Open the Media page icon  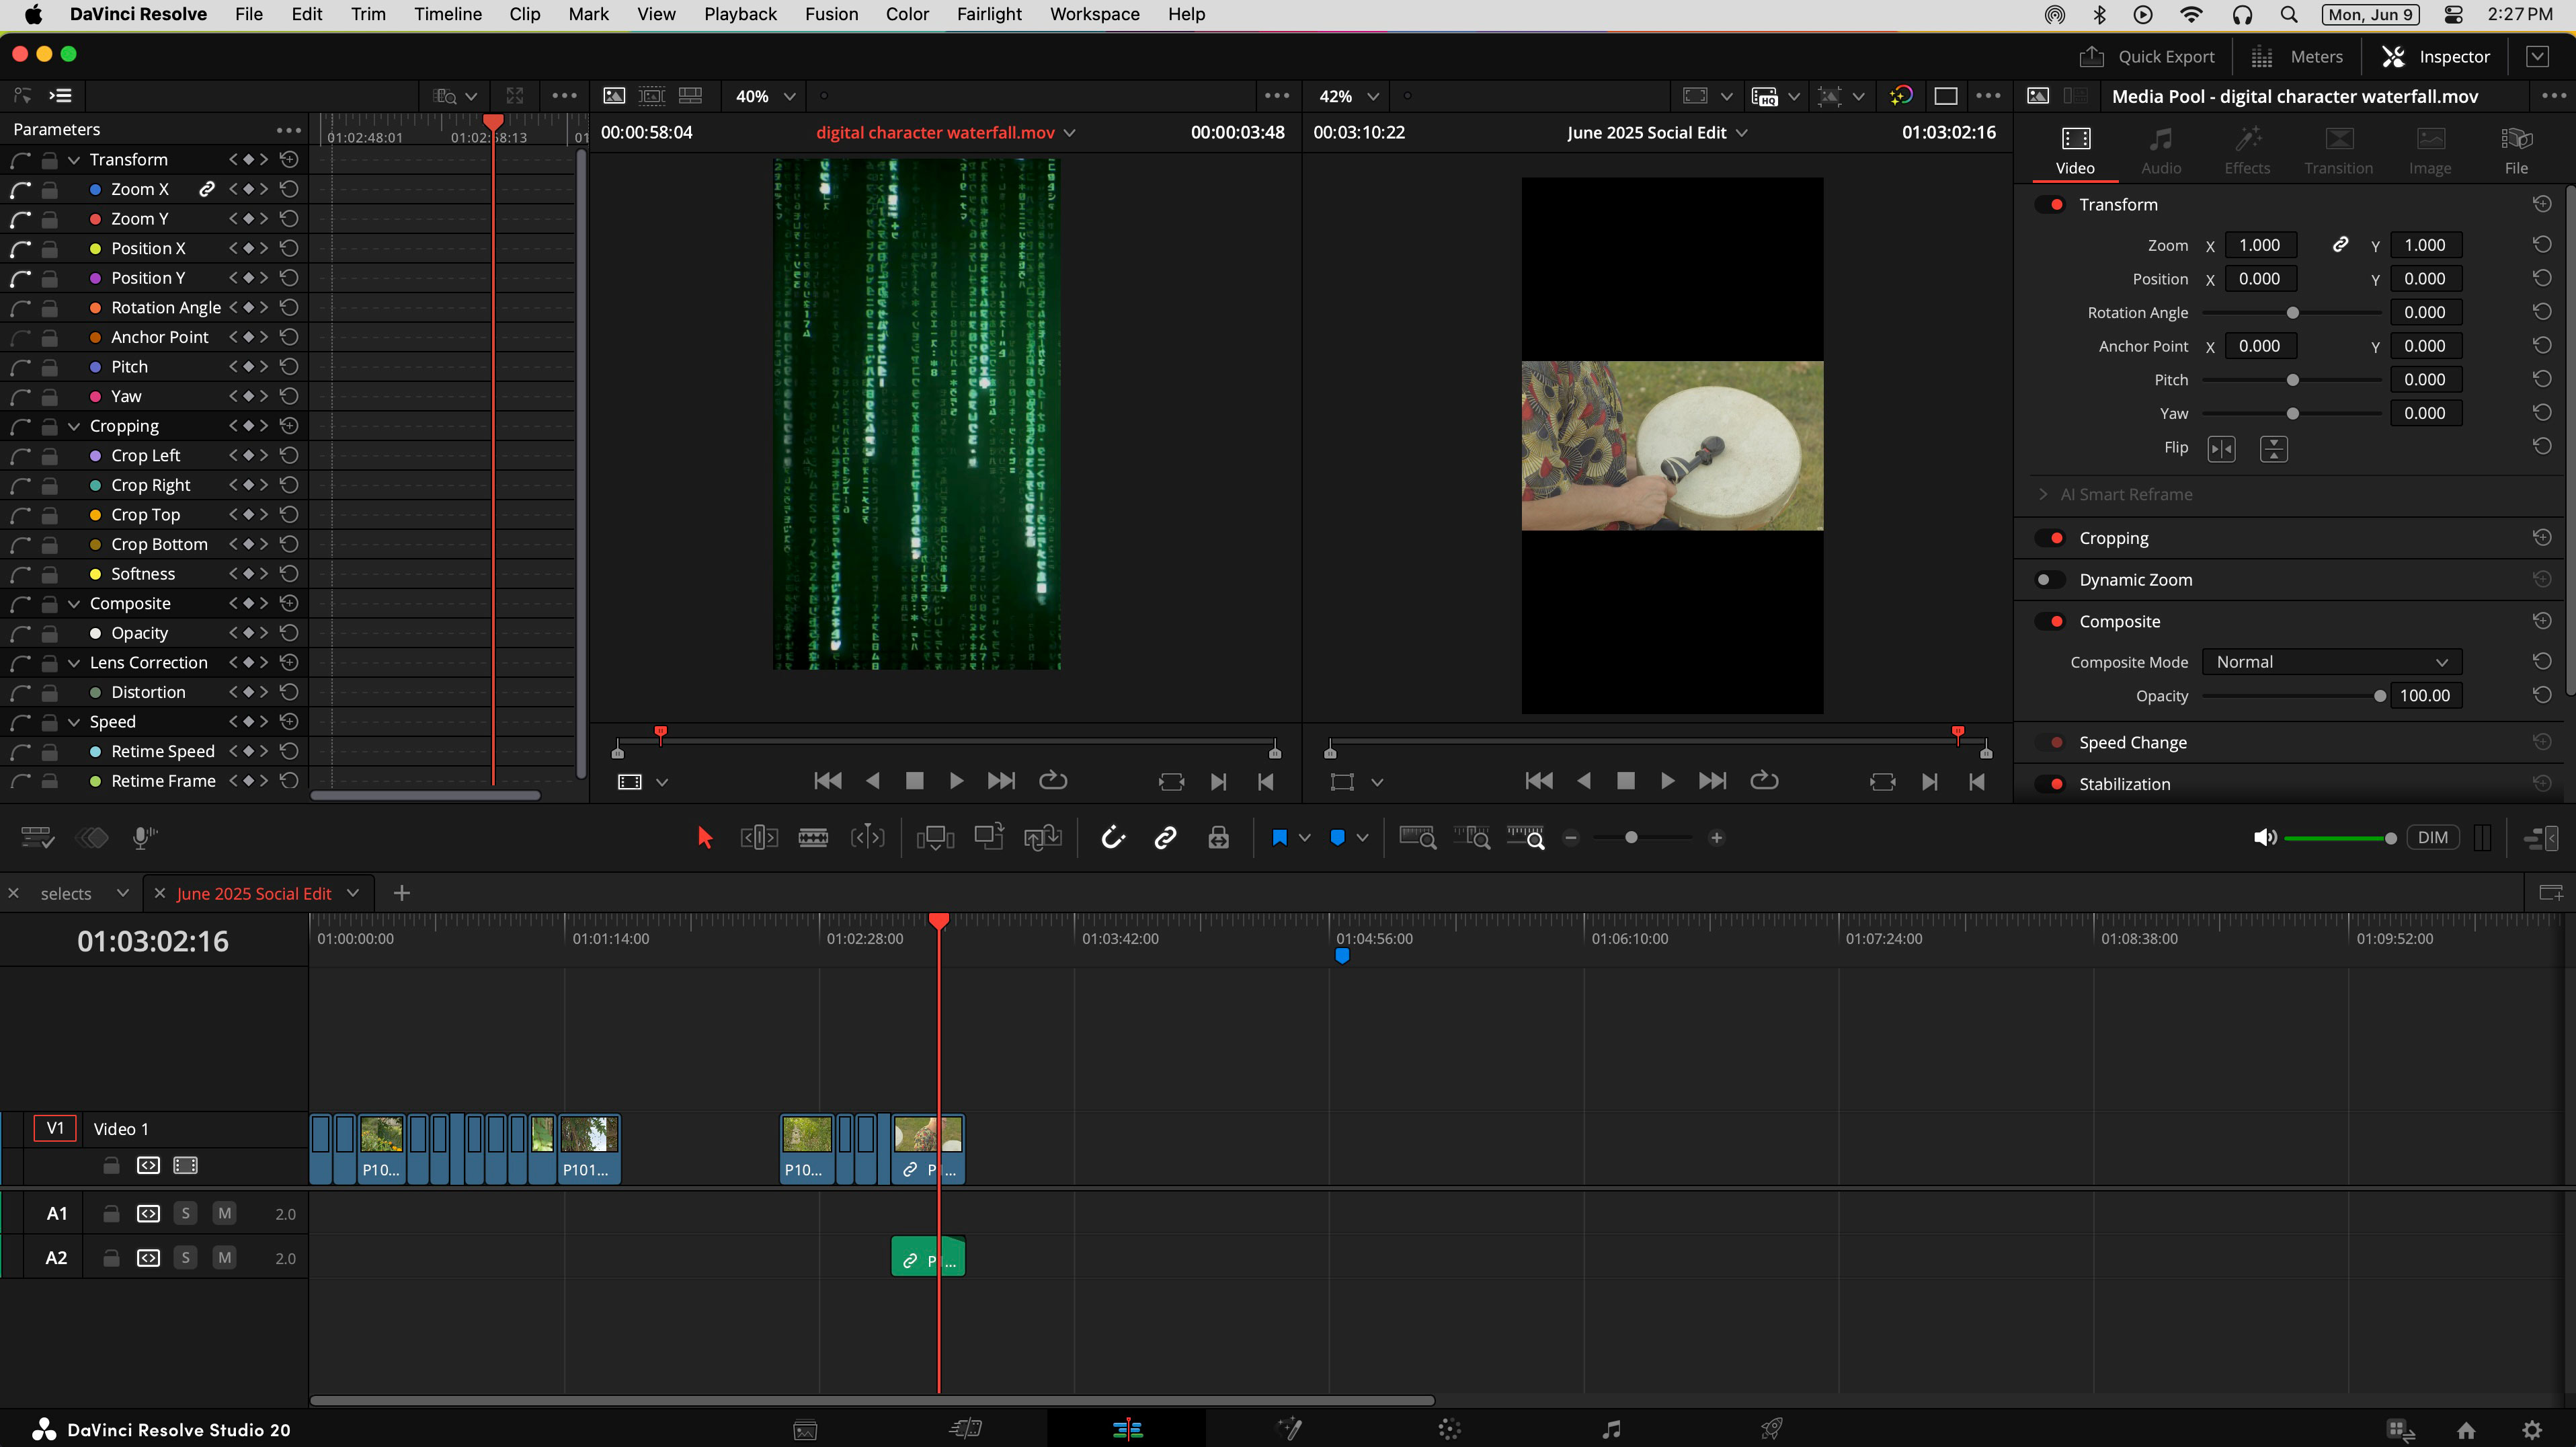[805, 1430]
